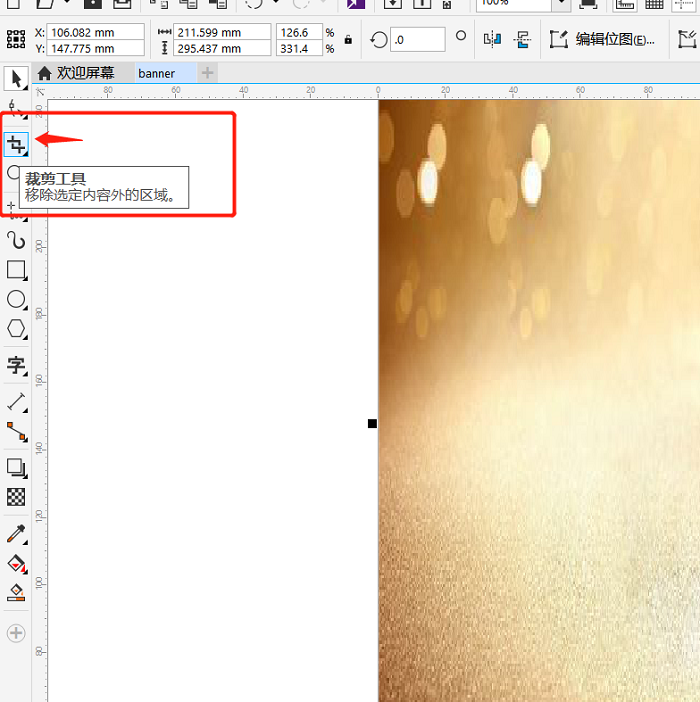
Task: Select the Rectangle tool
Action: [16, 270]
